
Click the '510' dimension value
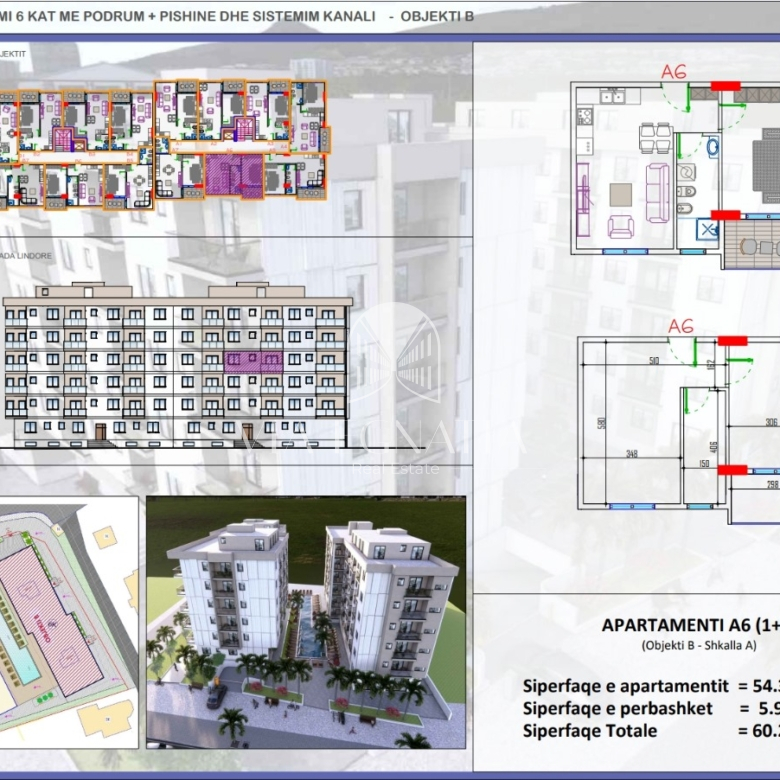click(x=654, y=361)
